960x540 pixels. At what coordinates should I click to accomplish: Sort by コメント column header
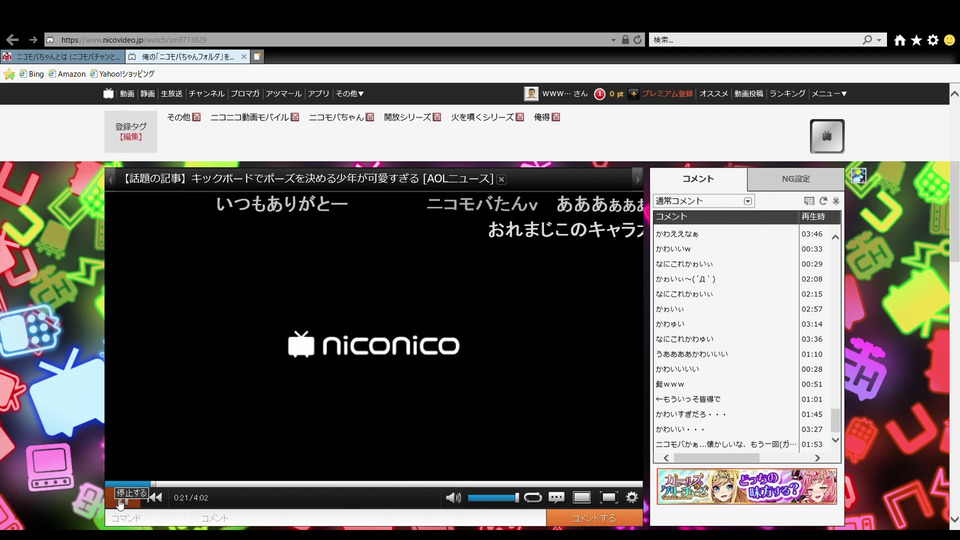(726, 217)
